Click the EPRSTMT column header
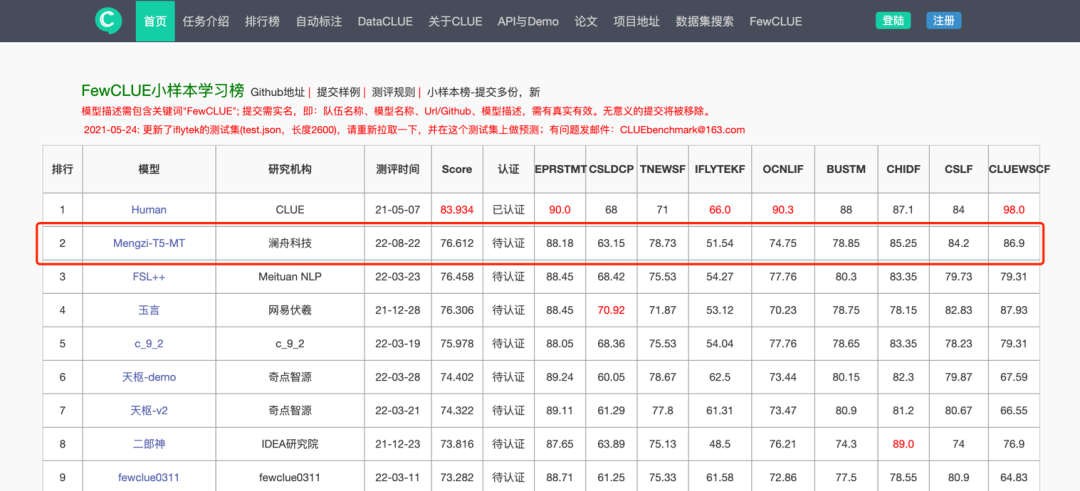Image resolution: width=1080 pixels, height=491 pixels. 559,169
